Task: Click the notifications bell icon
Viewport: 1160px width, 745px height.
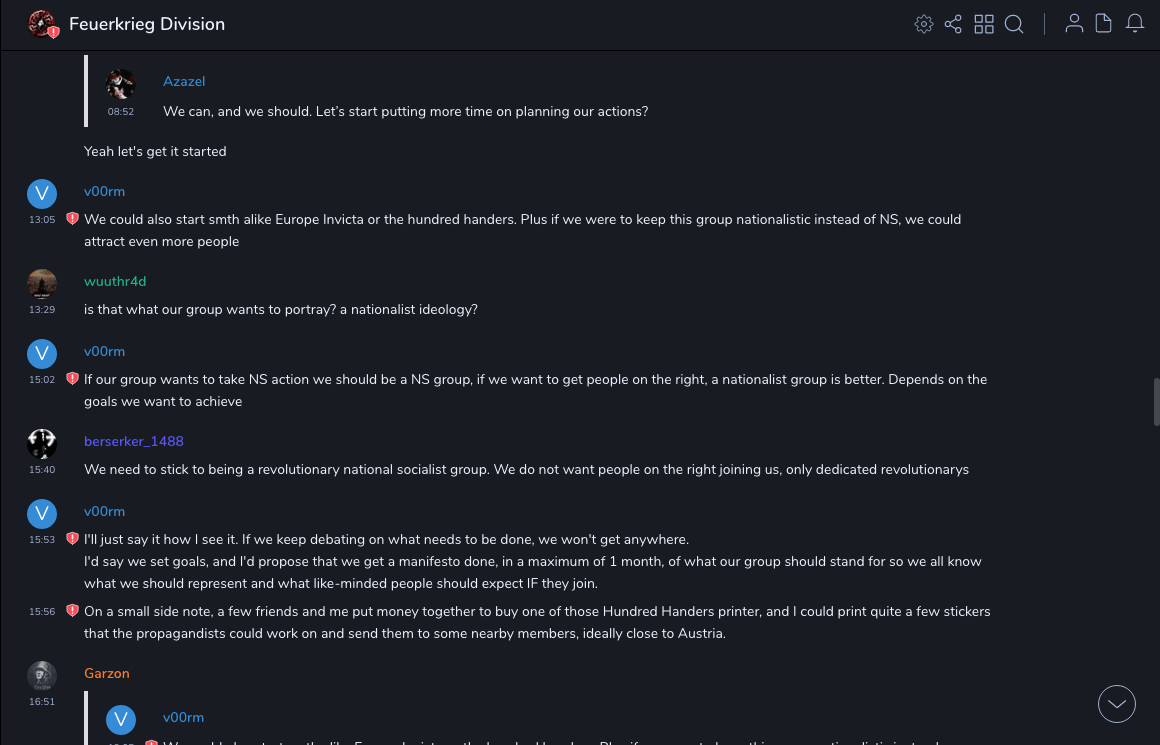Action: [x=1135, y=24]
